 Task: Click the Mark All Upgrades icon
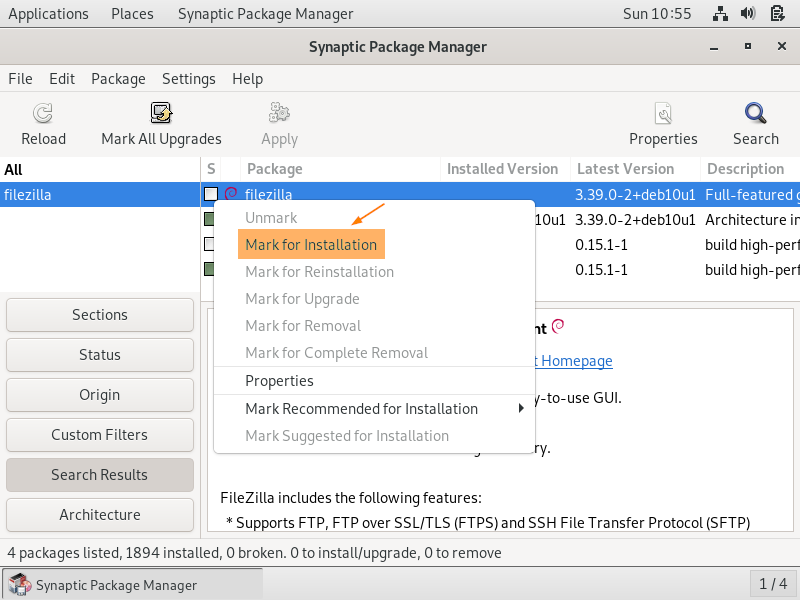point(161,113)
